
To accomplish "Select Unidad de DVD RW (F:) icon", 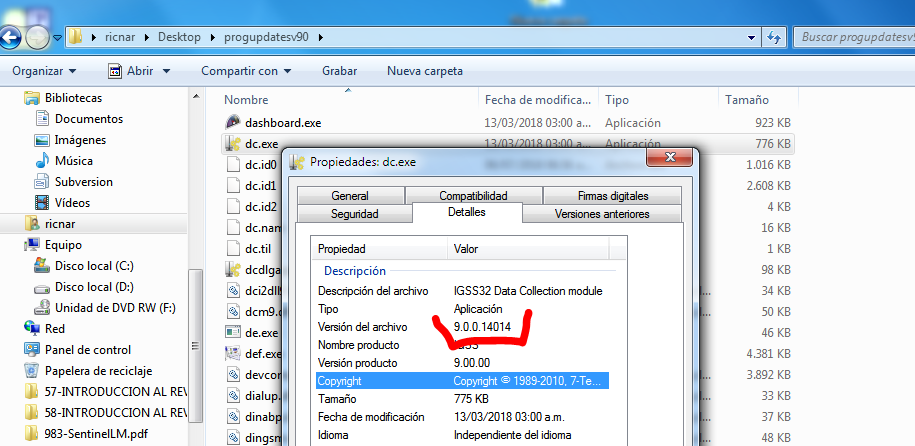I will click(42, 308).
